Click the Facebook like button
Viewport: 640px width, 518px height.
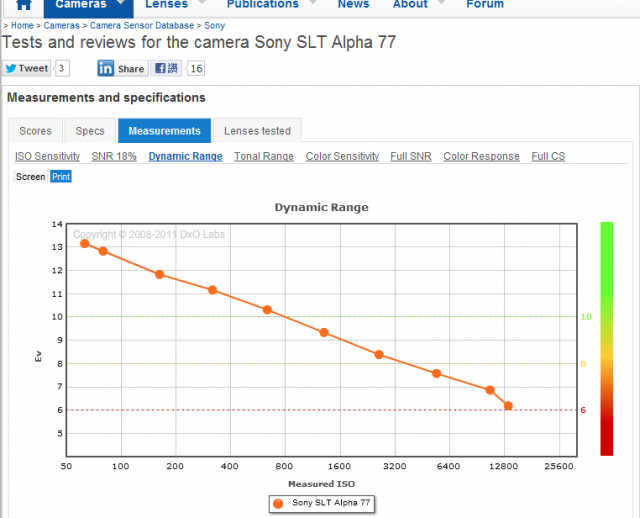tap(166, 68)
